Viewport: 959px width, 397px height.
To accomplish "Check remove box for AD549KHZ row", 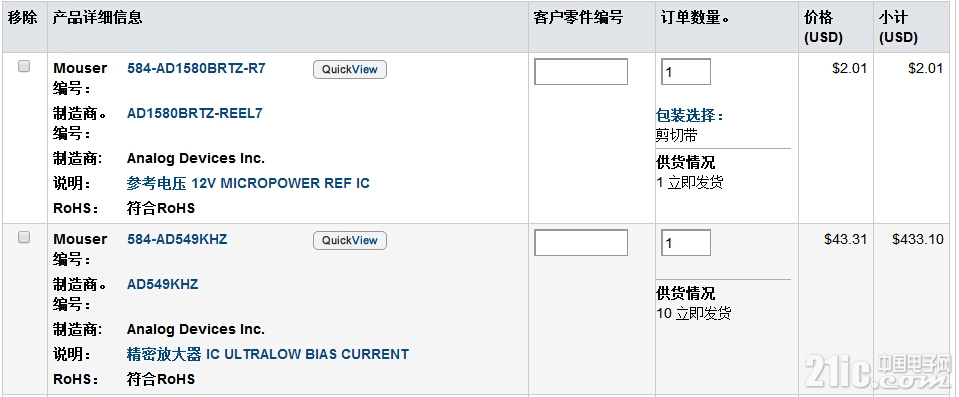I will tap(24, 237).
